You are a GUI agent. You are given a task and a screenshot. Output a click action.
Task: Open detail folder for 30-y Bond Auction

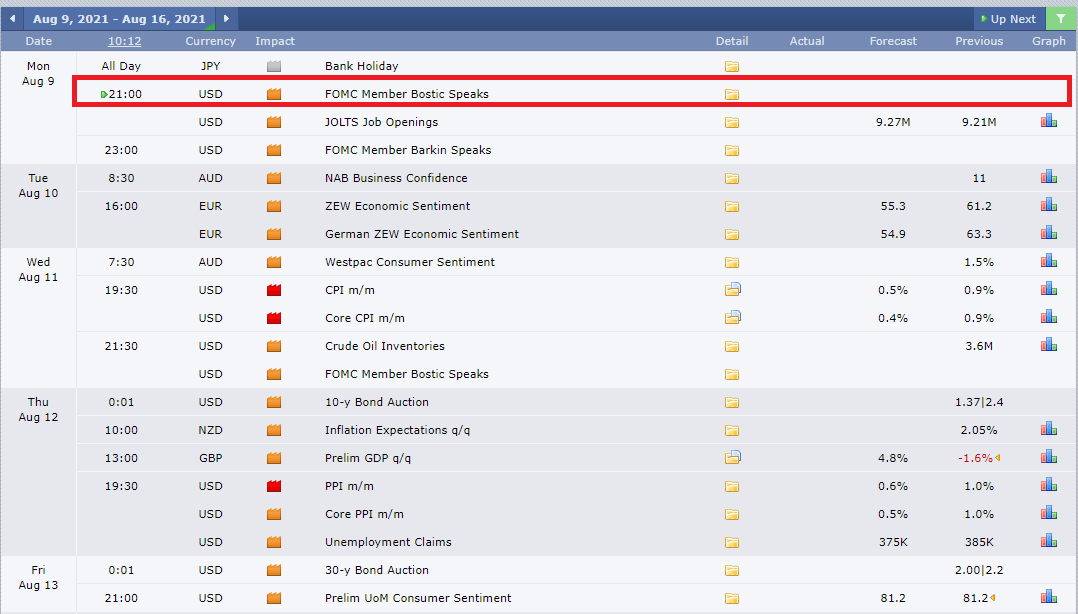tap(732, 571)
